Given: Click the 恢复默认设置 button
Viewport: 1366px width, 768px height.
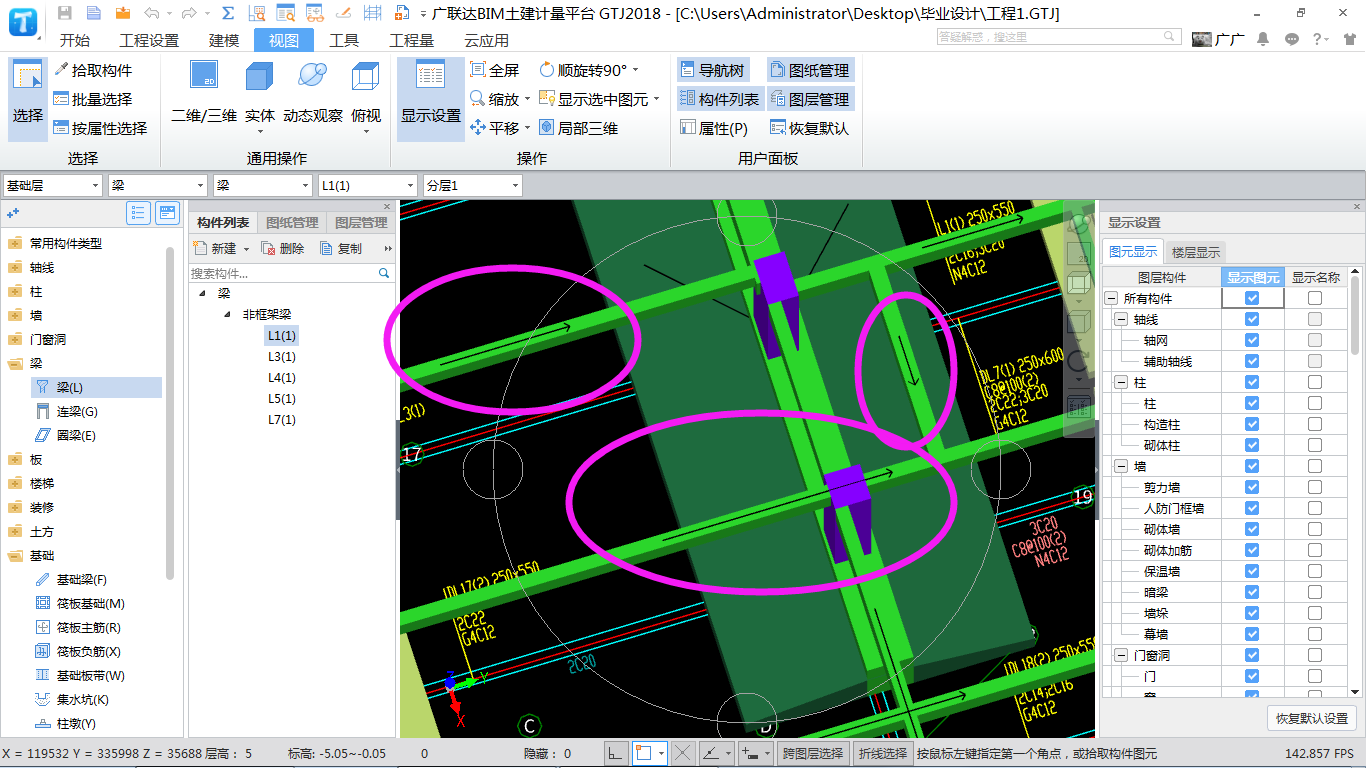Looking at the screenshot, I should click(x=1312, y=718).
